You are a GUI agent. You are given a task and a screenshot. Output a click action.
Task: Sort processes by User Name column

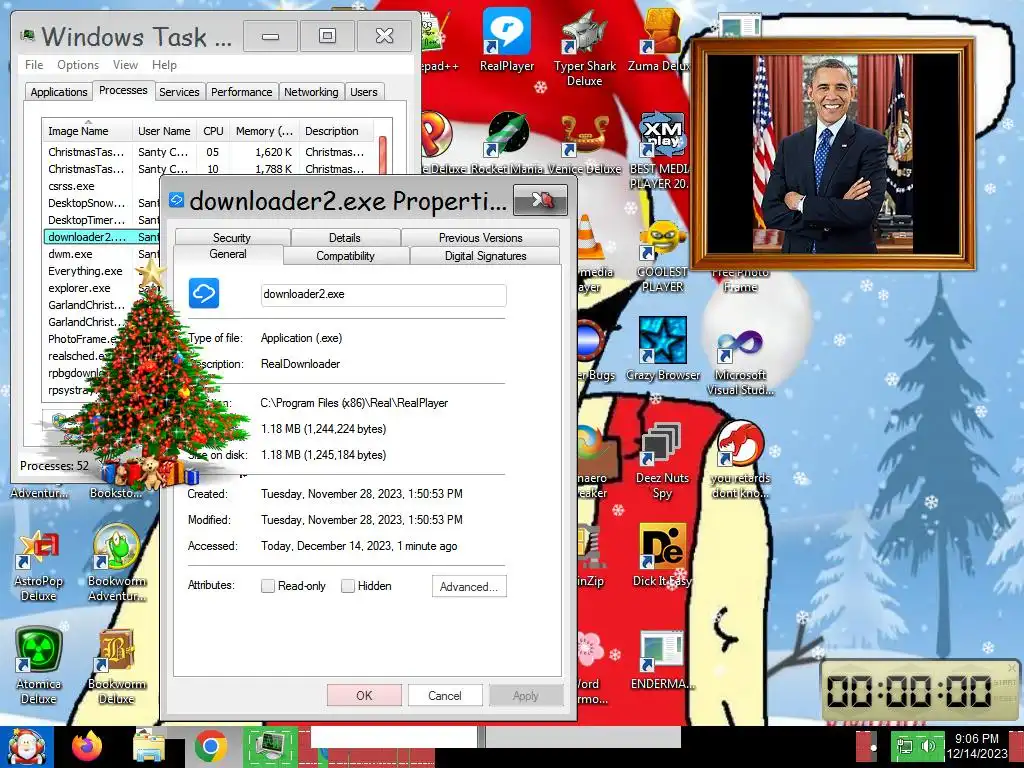pyautogui.click(x=164, y=131)
